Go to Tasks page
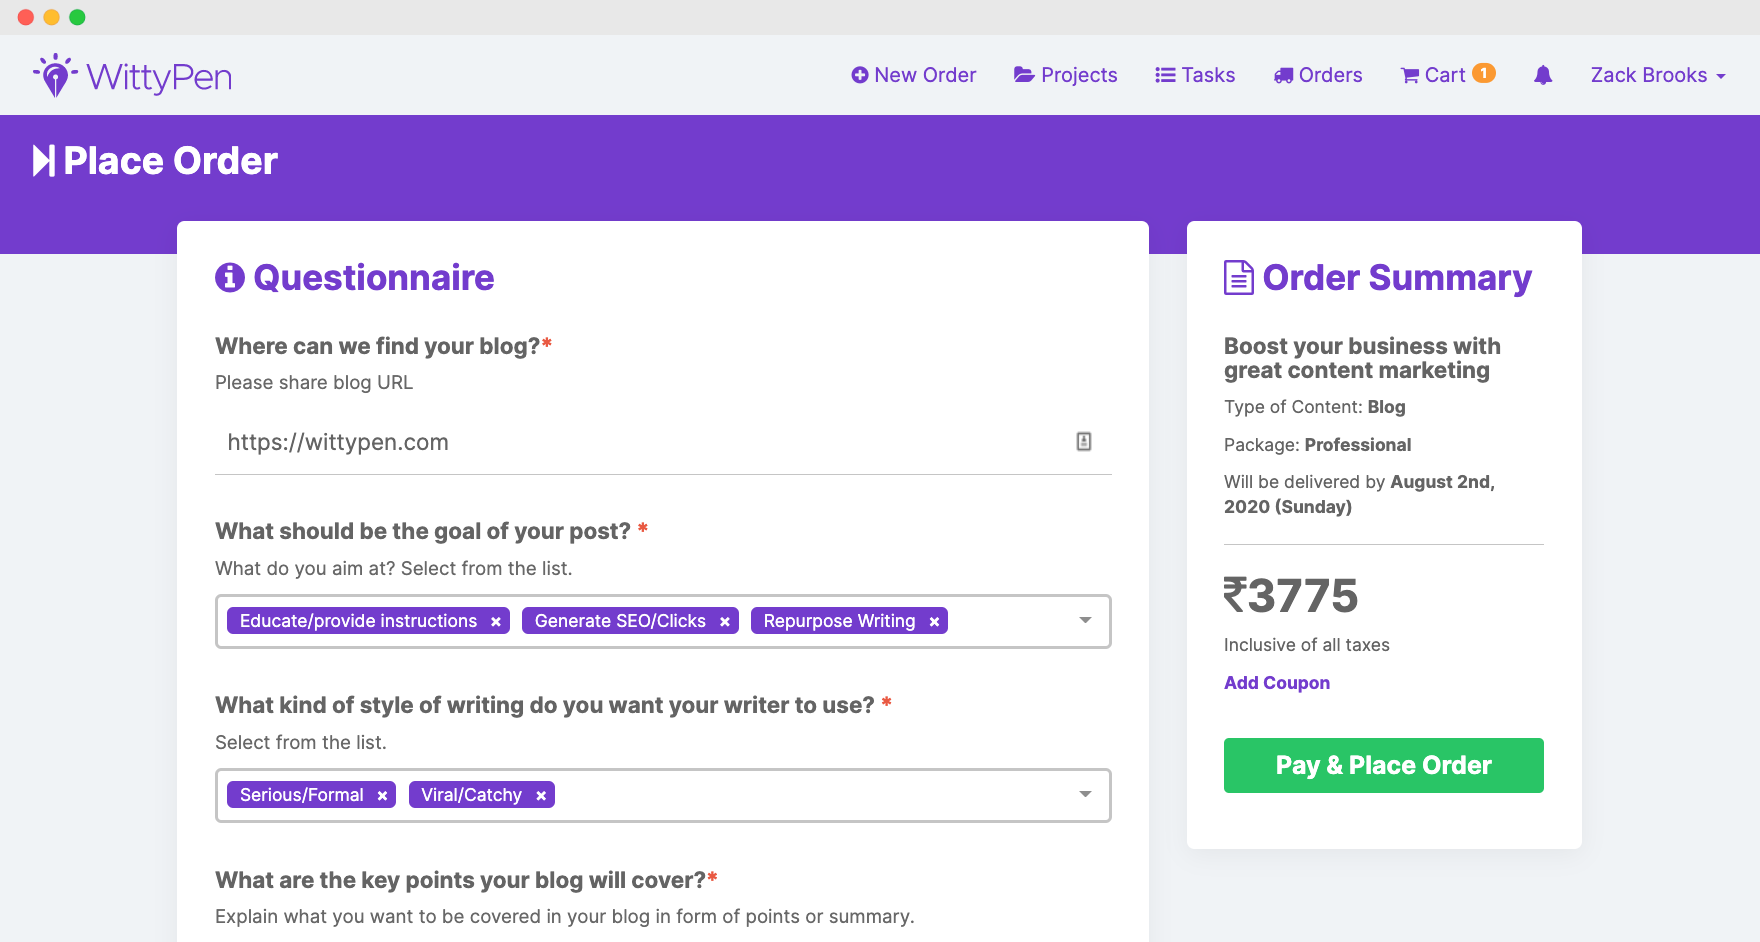This screenshot has height=942, width=1760. [x=1195, y=75]
